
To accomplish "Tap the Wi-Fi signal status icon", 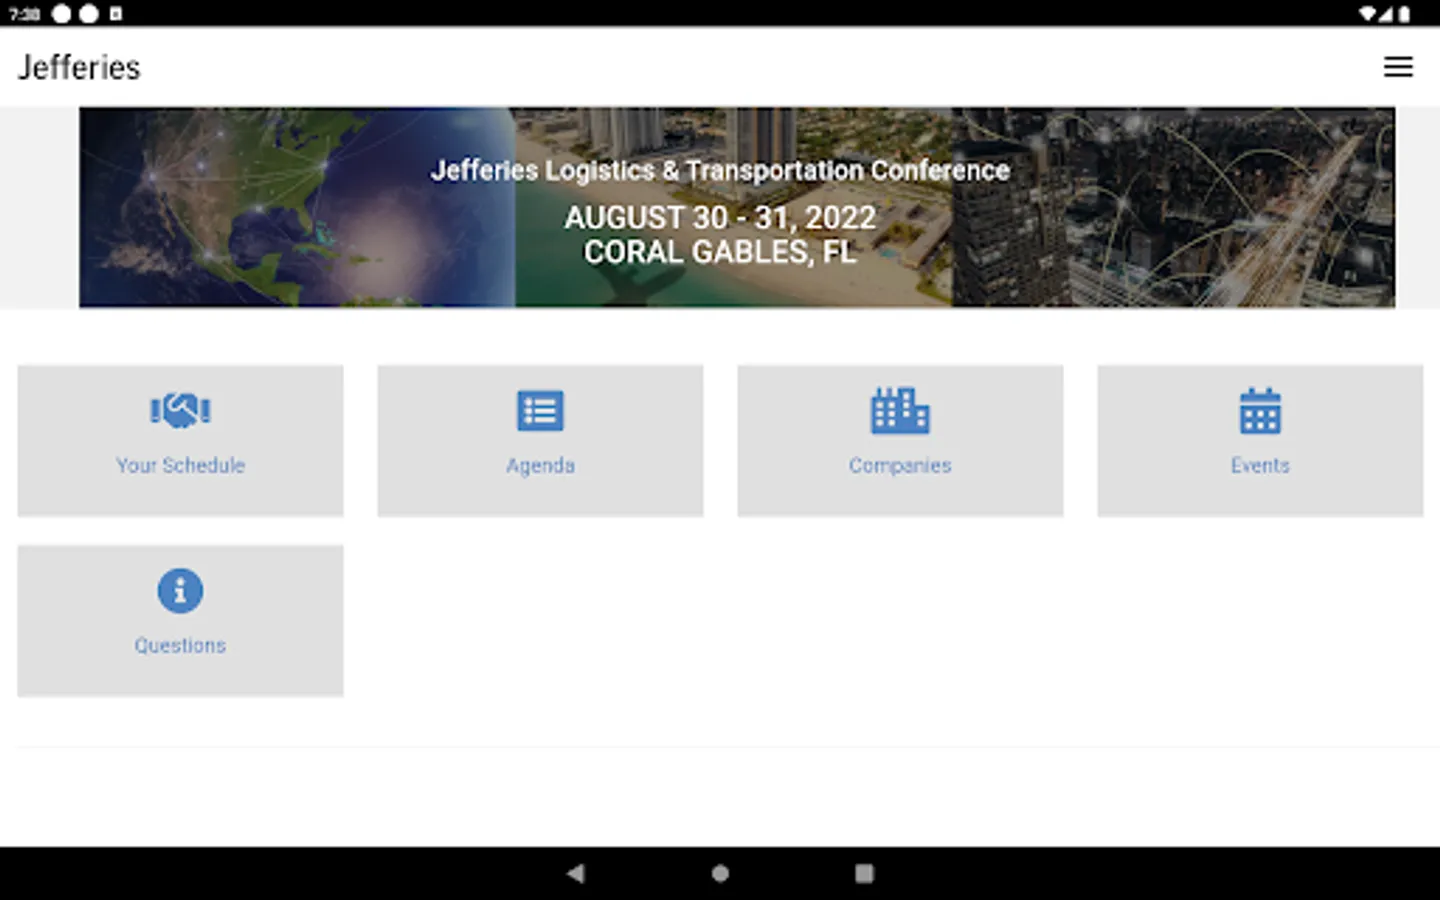I will point(1367,14).
